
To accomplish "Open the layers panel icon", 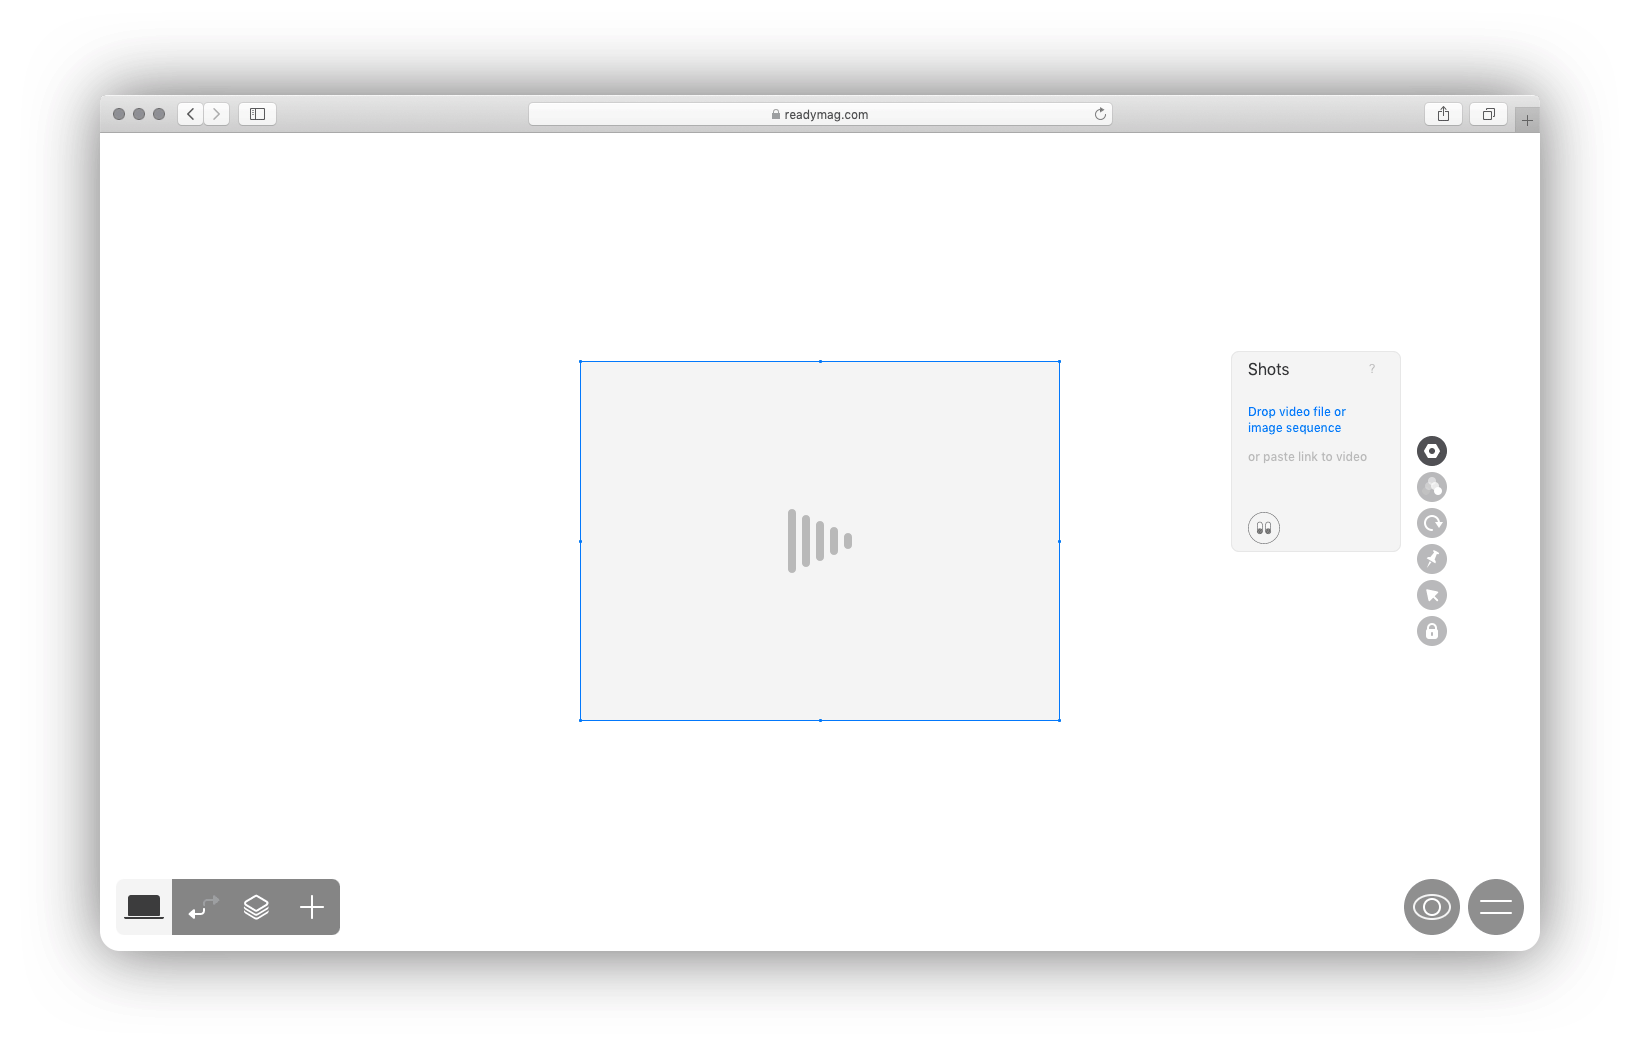I will pos(256,907).
